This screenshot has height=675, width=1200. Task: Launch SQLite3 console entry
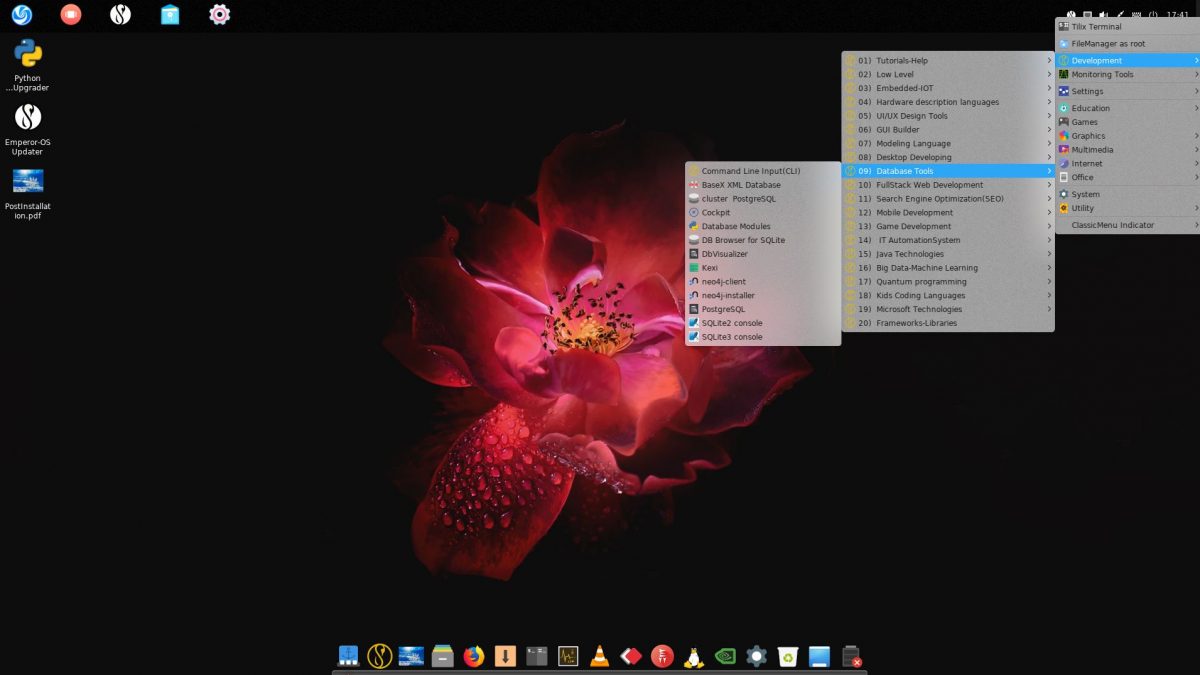coord(763,337)
